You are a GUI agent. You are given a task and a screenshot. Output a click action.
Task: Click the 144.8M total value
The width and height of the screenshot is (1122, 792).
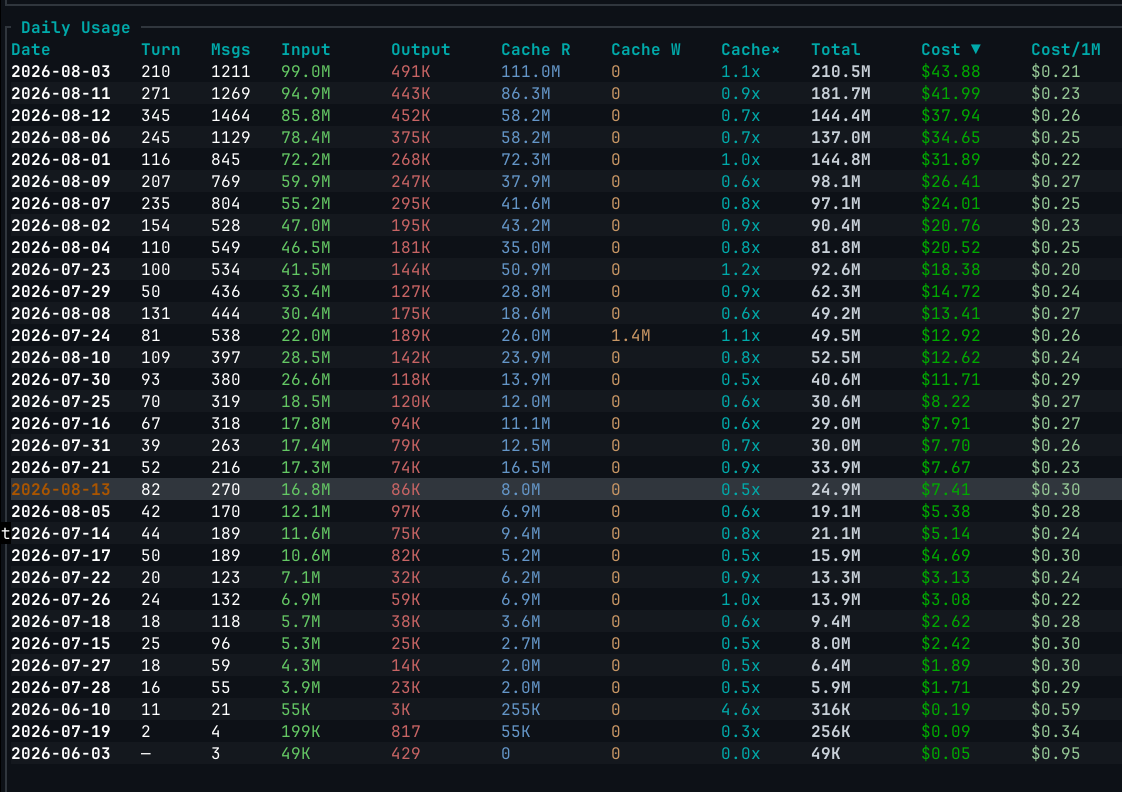[841, 160]
